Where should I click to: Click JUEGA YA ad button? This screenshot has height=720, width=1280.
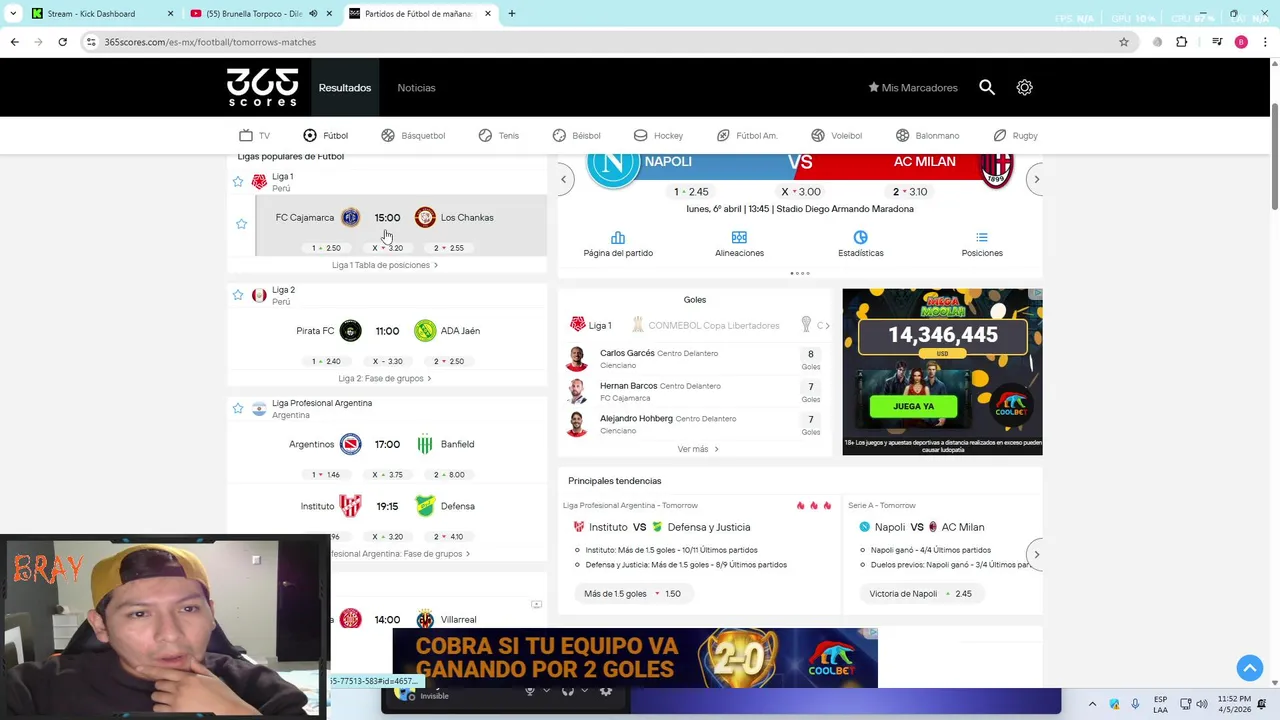click(913, 406)
